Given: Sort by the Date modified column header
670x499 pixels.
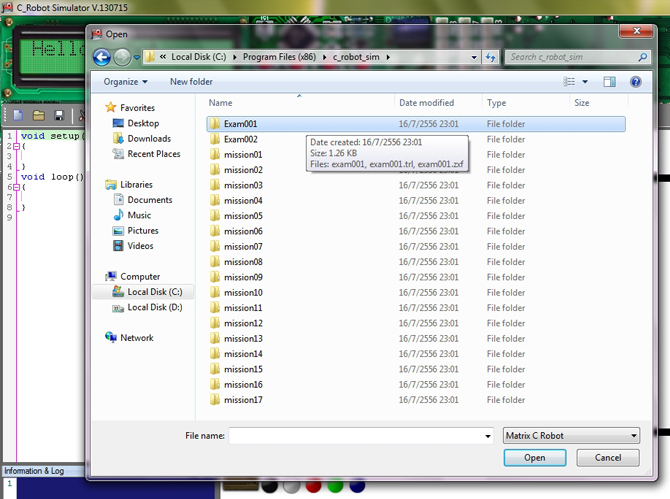Looking at the screenshot, I should click(426, 103).
